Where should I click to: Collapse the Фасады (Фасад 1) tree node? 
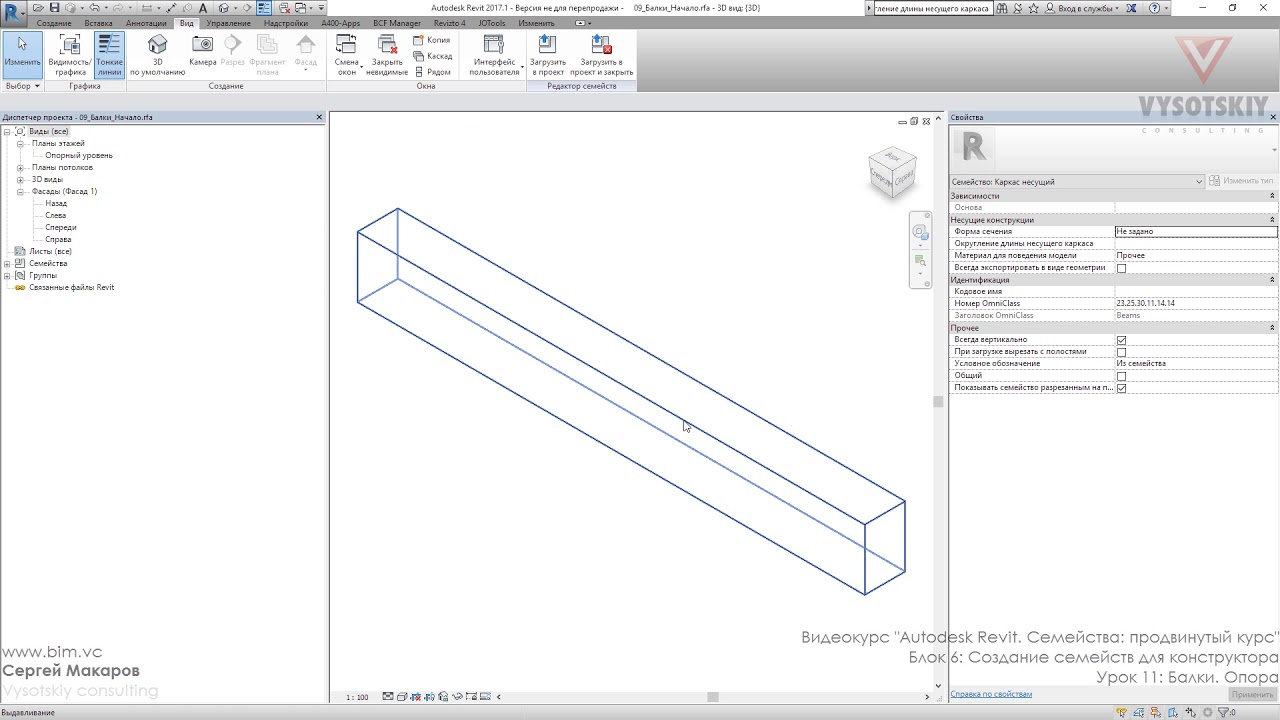click(x=20, y=191)
